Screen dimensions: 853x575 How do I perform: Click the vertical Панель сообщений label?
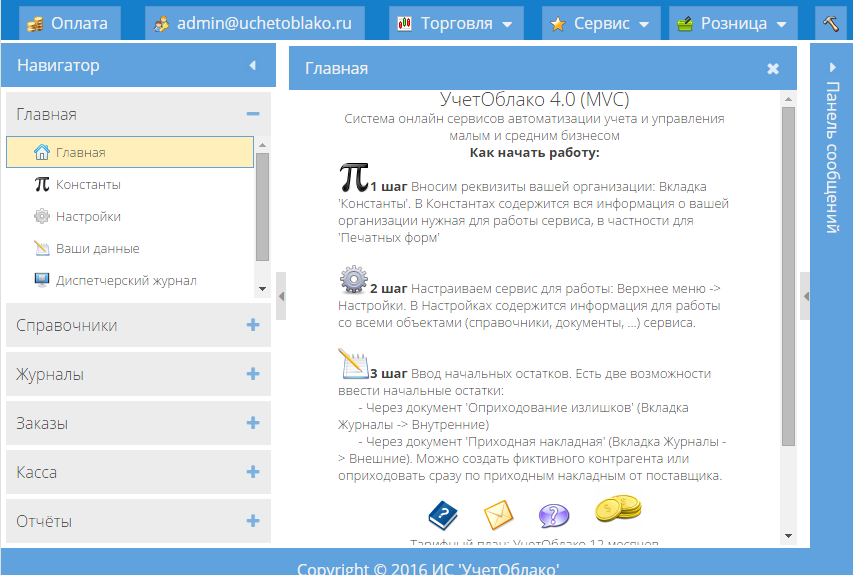(832, 157)
